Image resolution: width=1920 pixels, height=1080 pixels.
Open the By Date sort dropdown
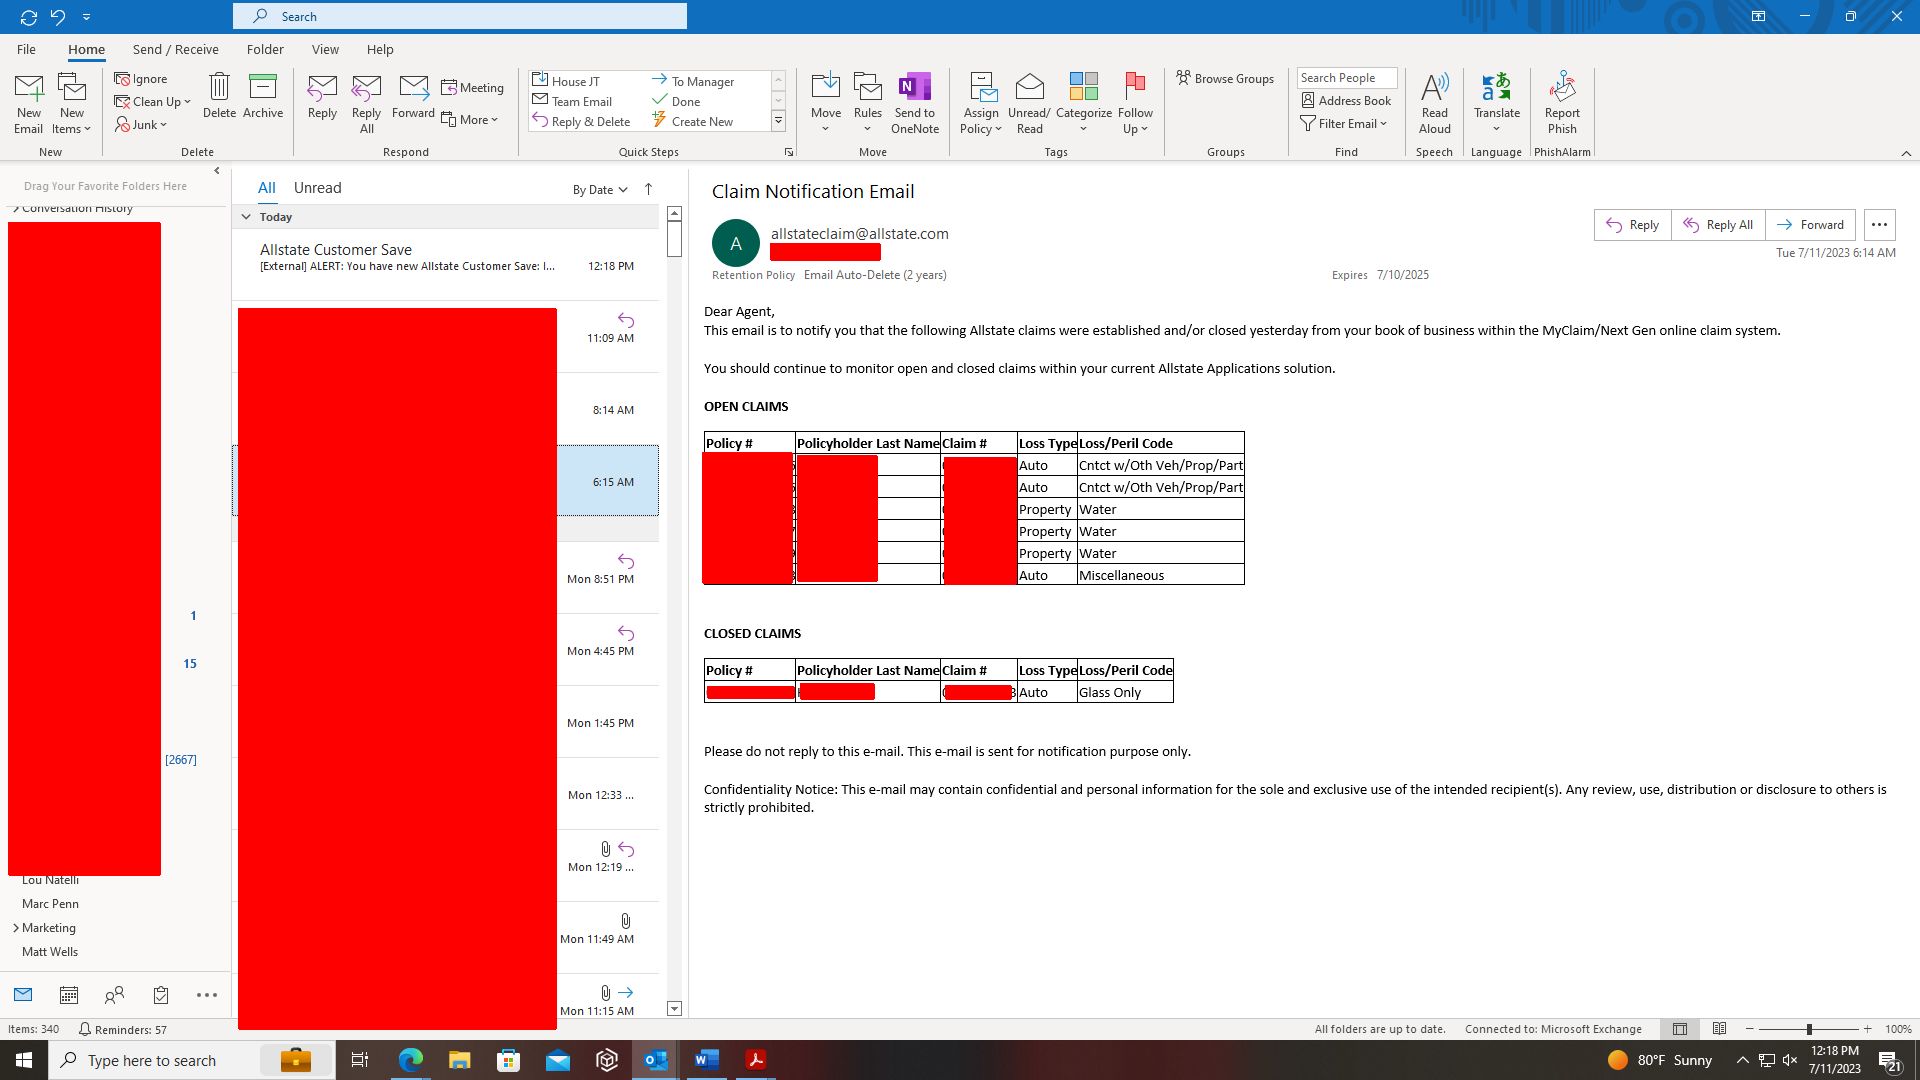[x=599, y=190]
